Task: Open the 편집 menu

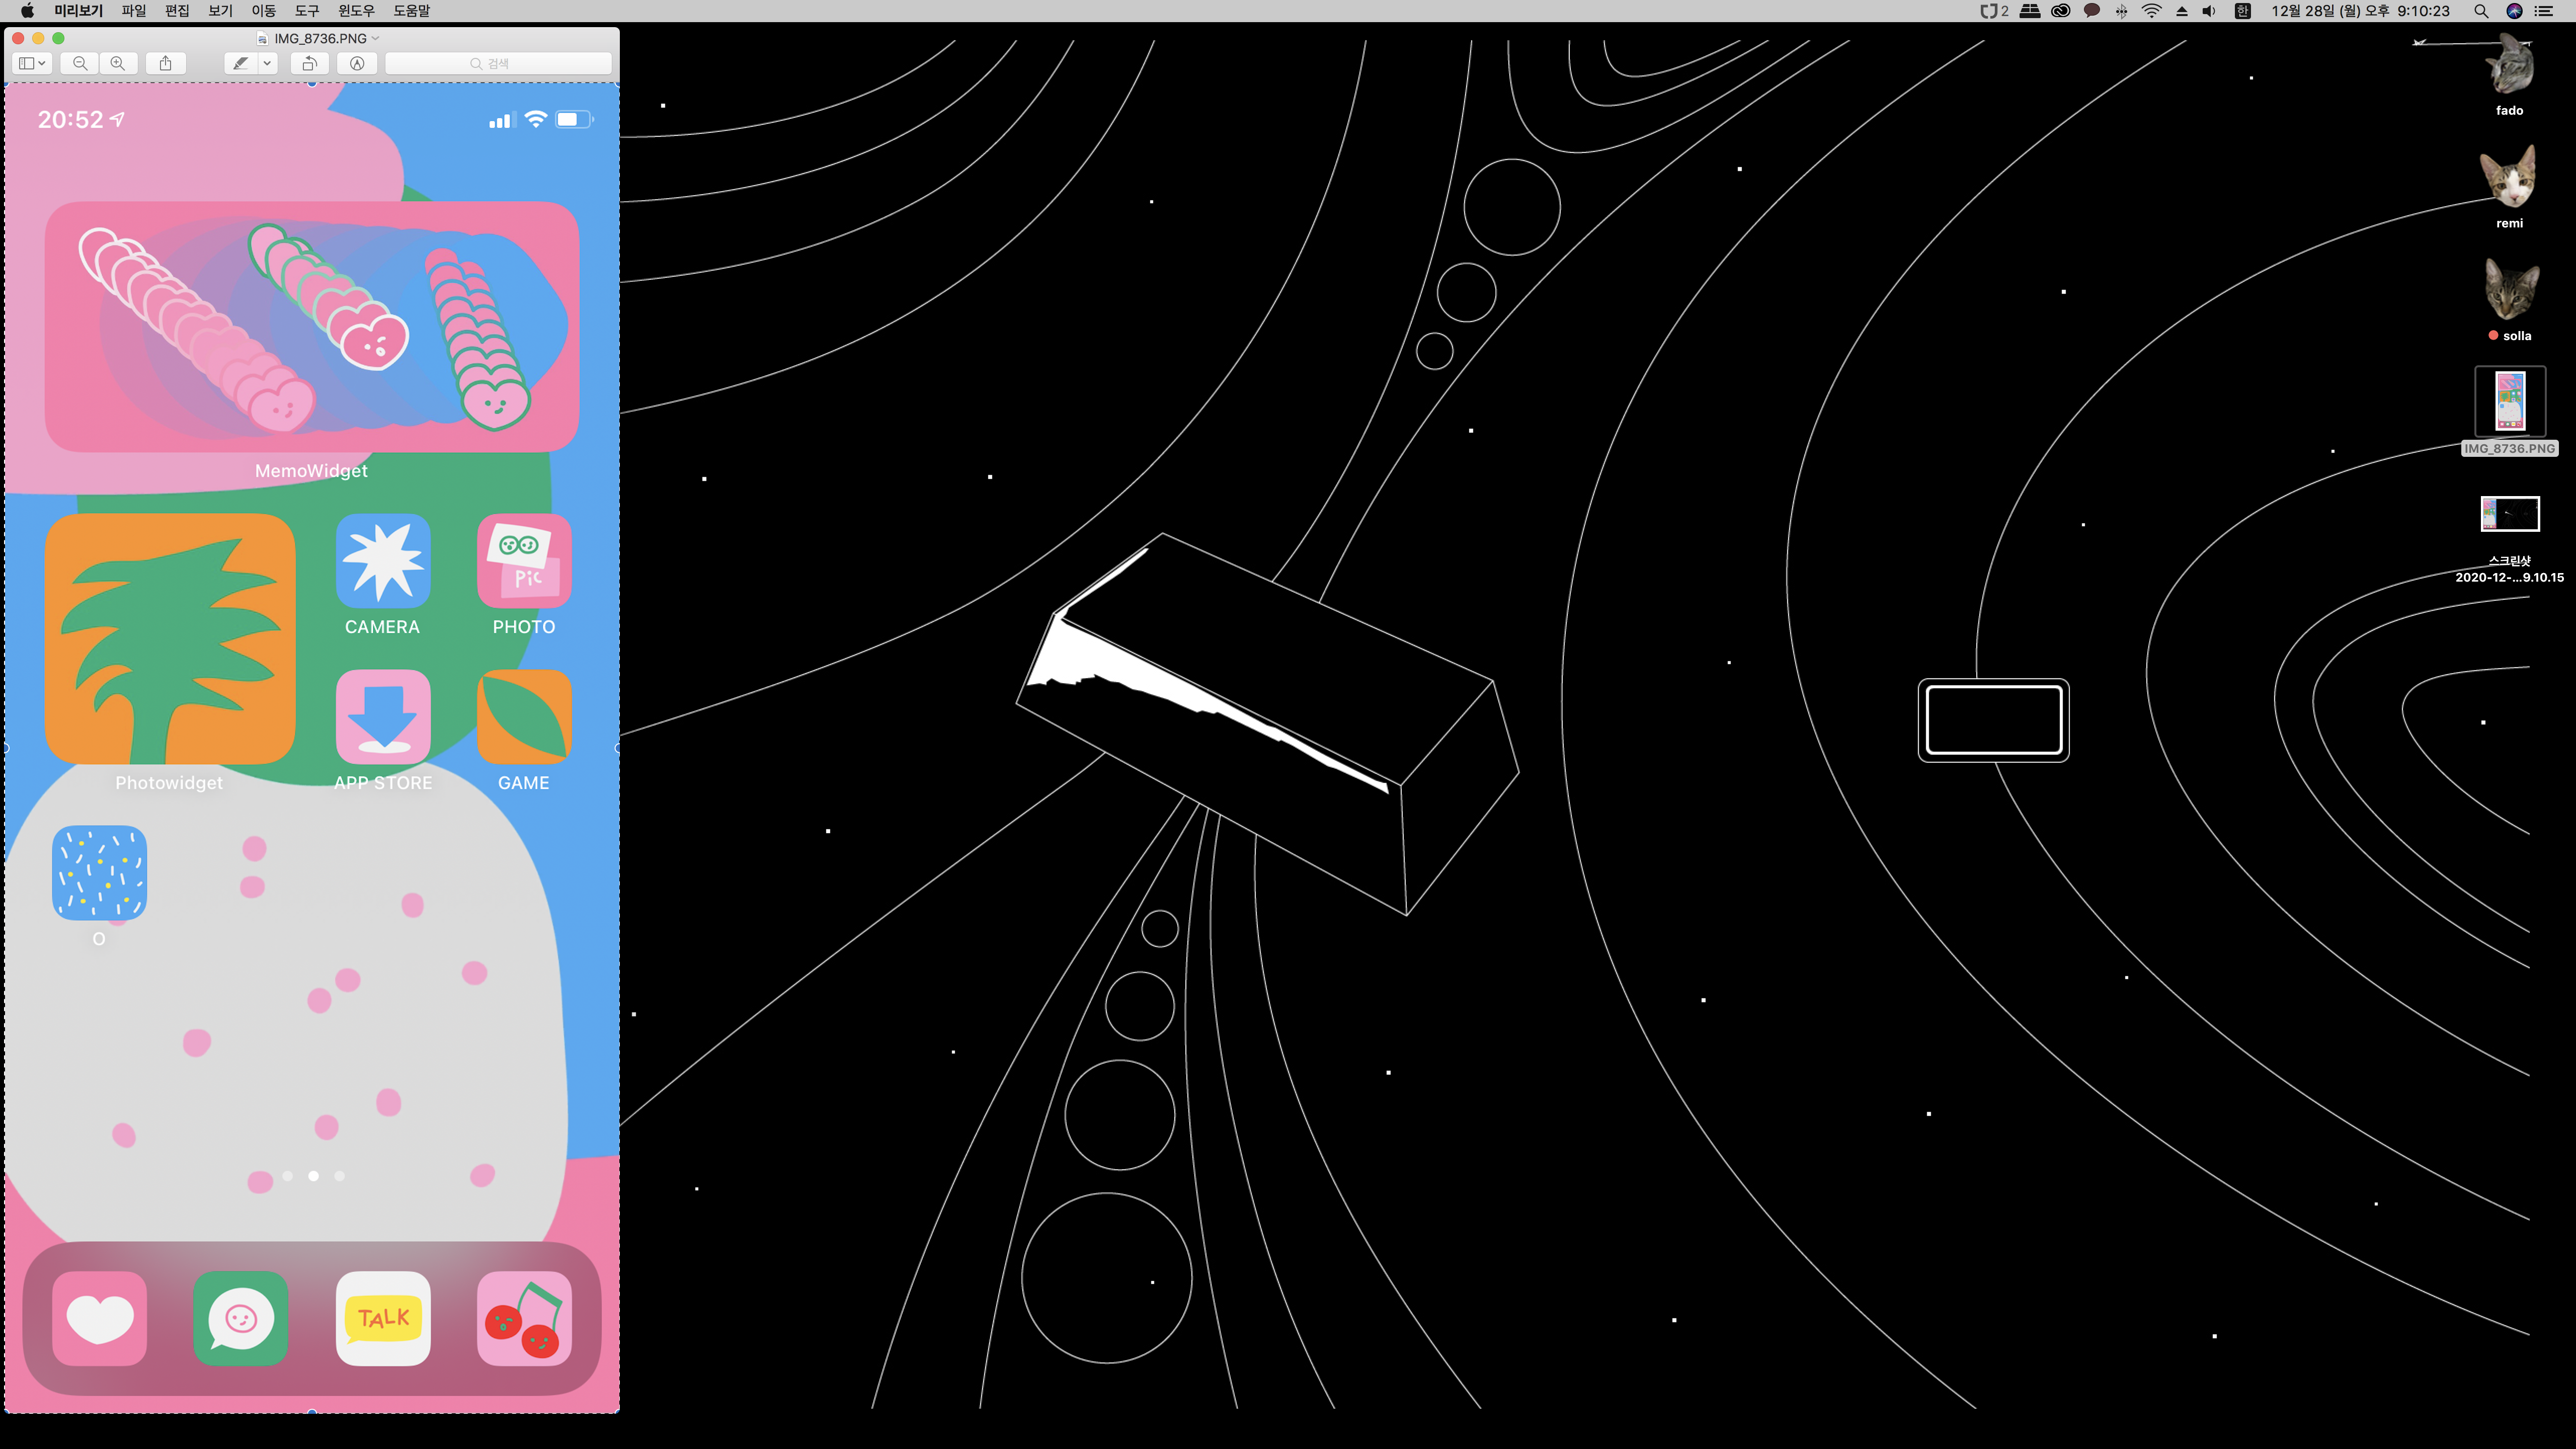Action: coord(177,11)
